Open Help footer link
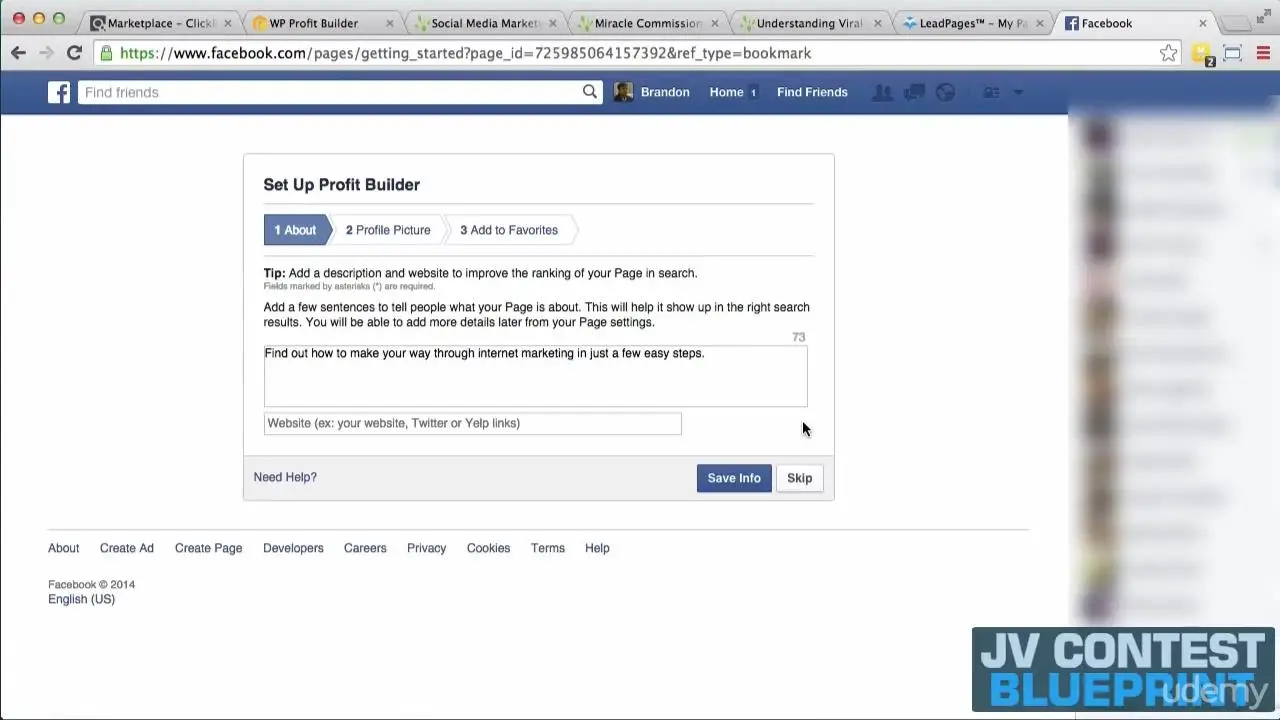This screenshot has width=1280, height=720. point(597,548)
